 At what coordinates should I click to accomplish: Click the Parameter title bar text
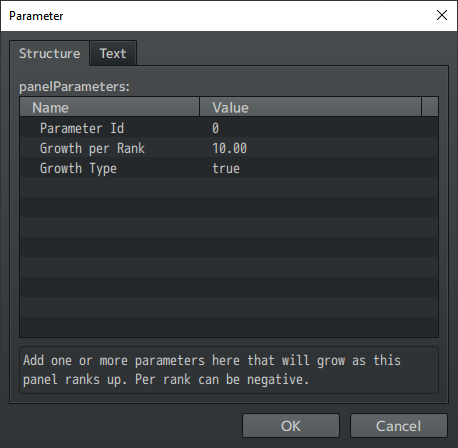[x=36, y=16]
